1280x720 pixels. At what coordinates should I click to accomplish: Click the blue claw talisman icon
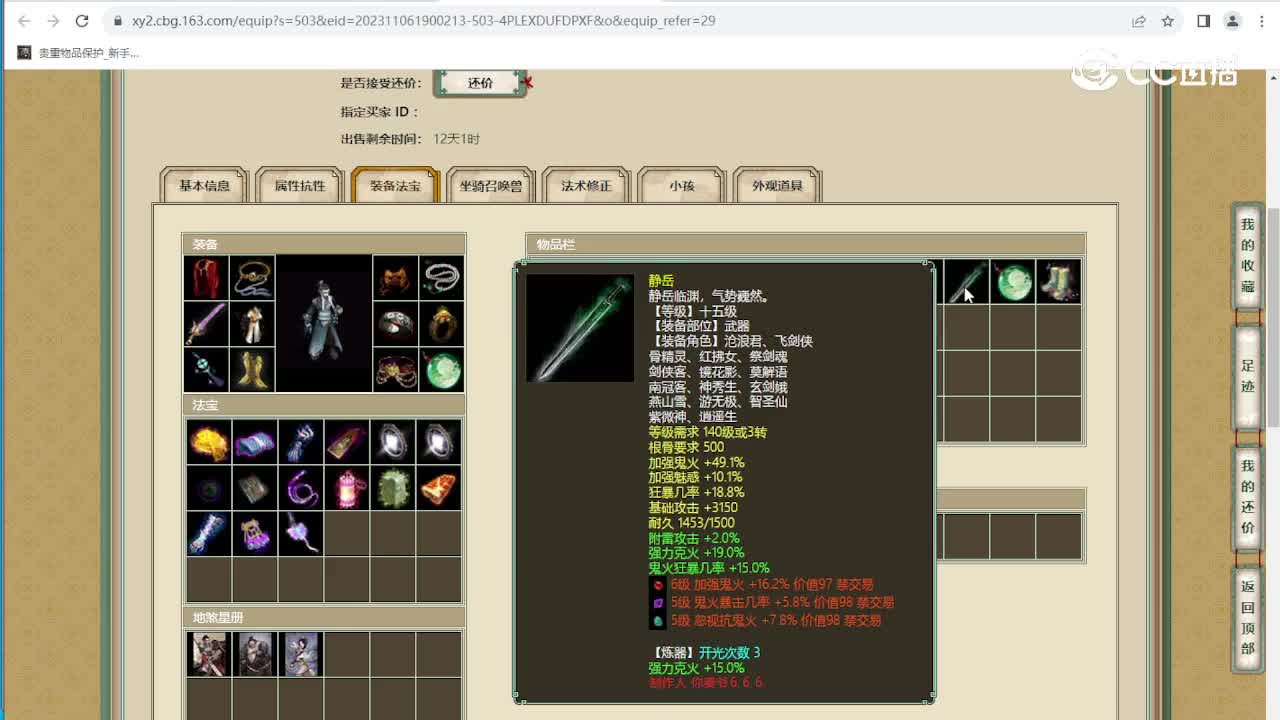point(301,442)
